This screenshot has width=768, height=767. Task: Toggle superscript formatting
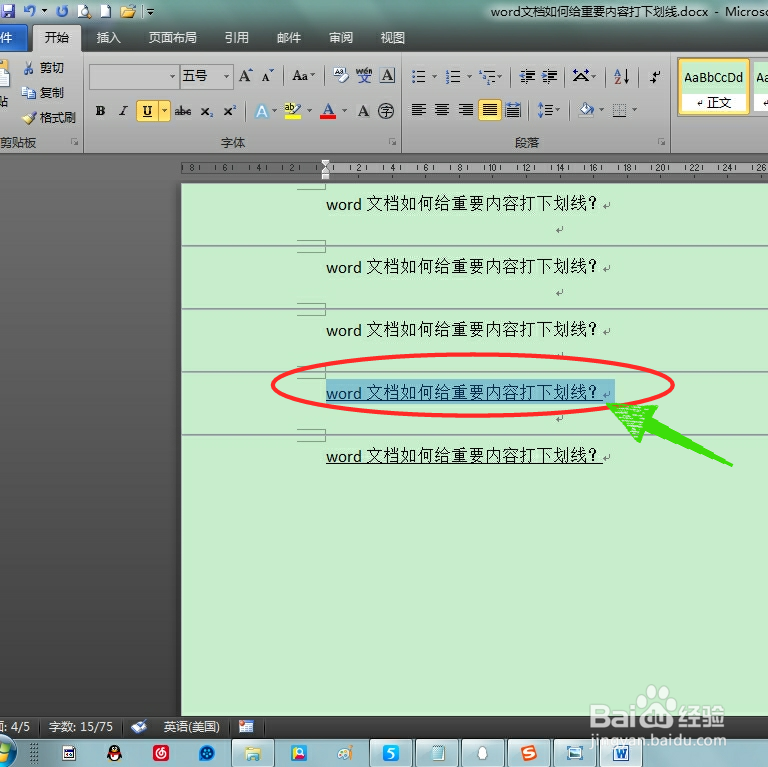[229, 111]
